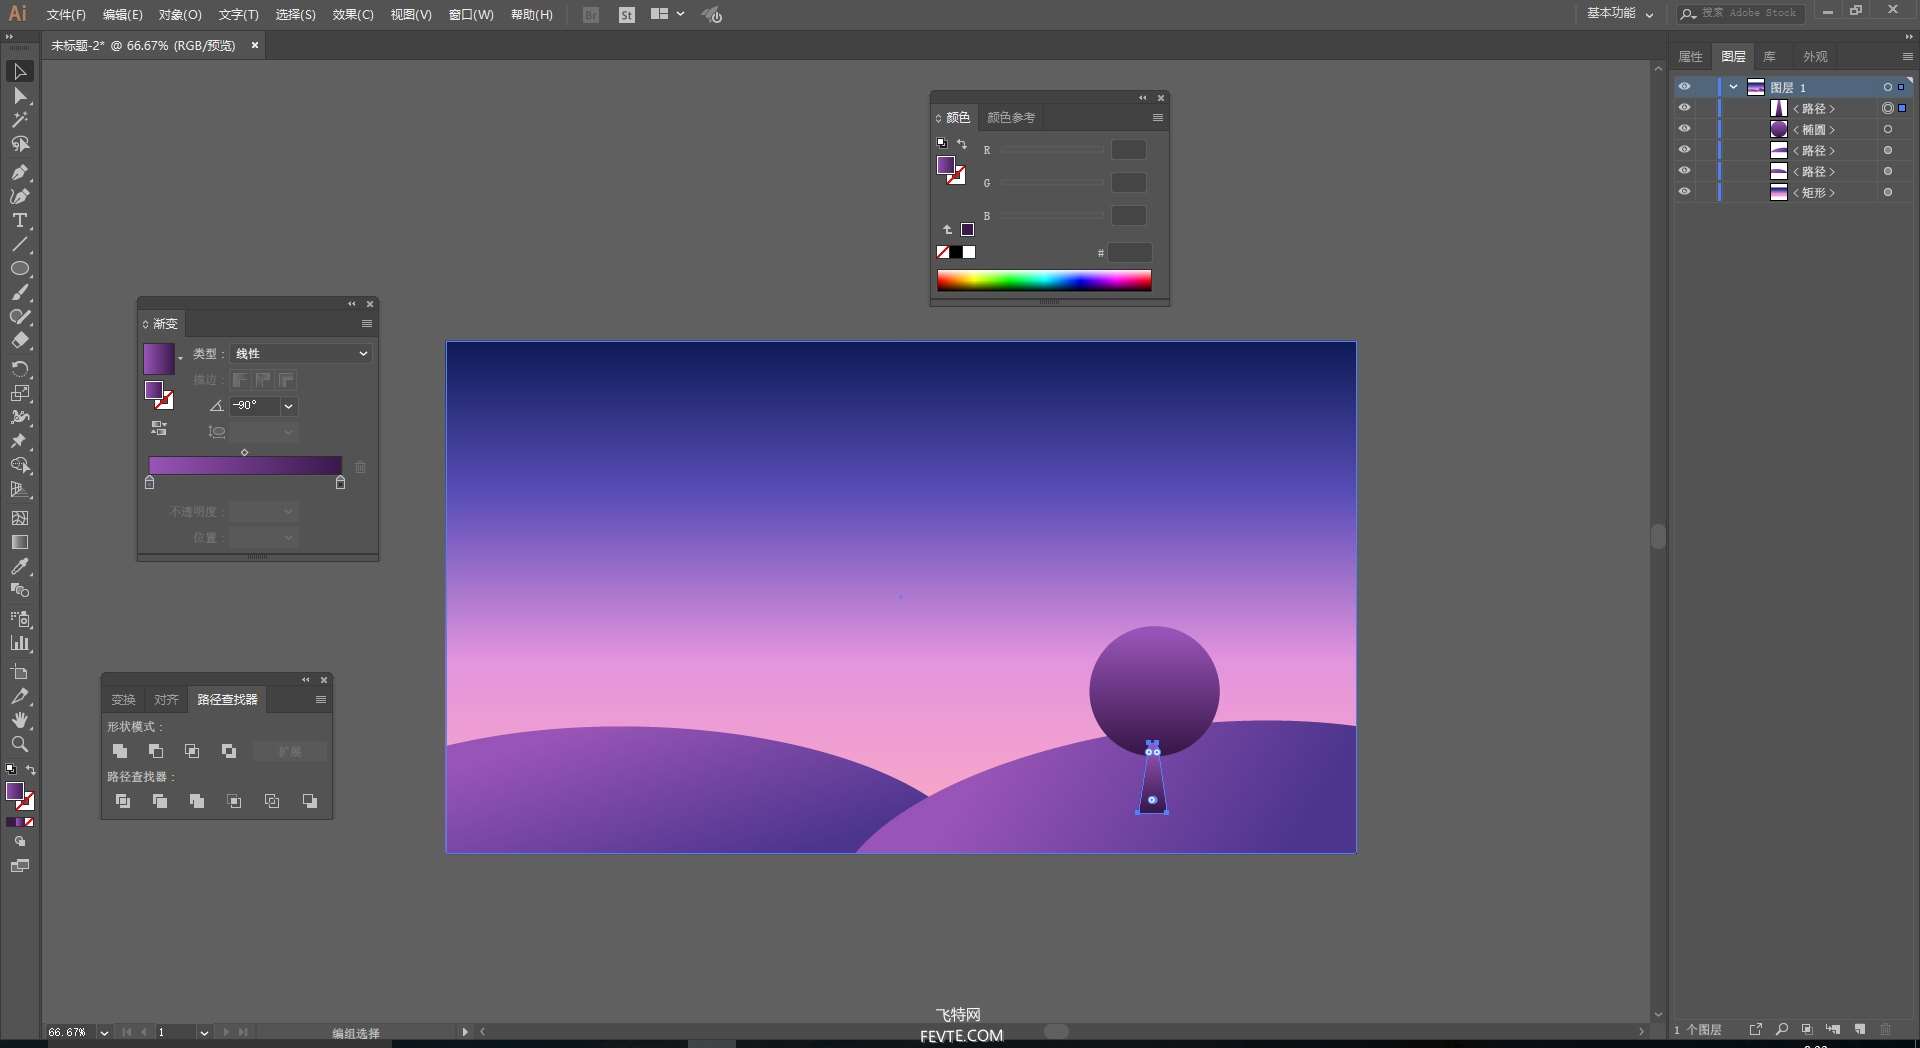Select the Pen tool
1920x1048 pixels.
[x=19, y=172]
